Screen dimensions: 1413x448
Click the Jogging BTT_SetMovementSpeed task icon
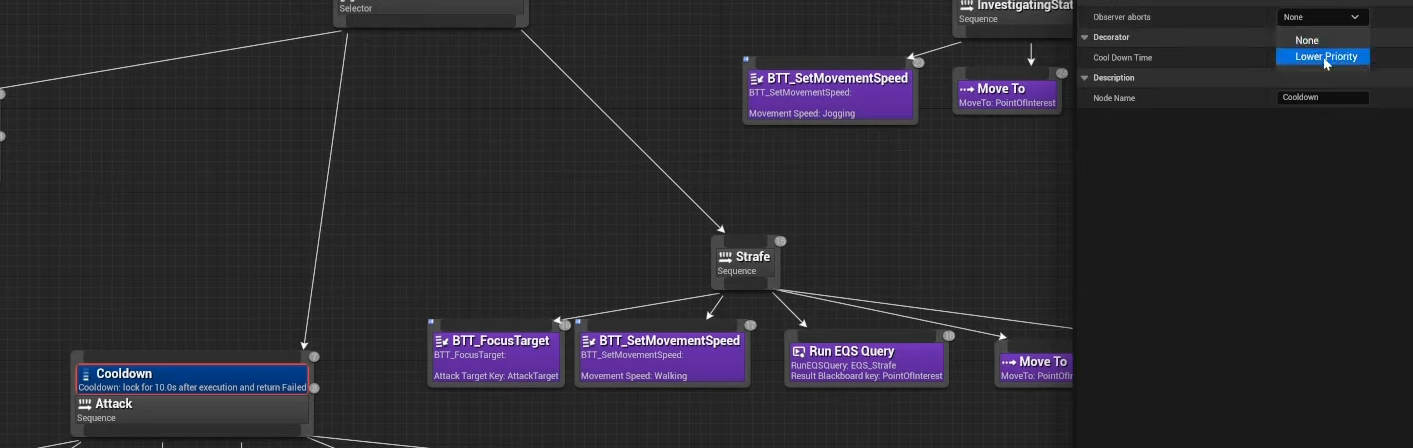756,79
